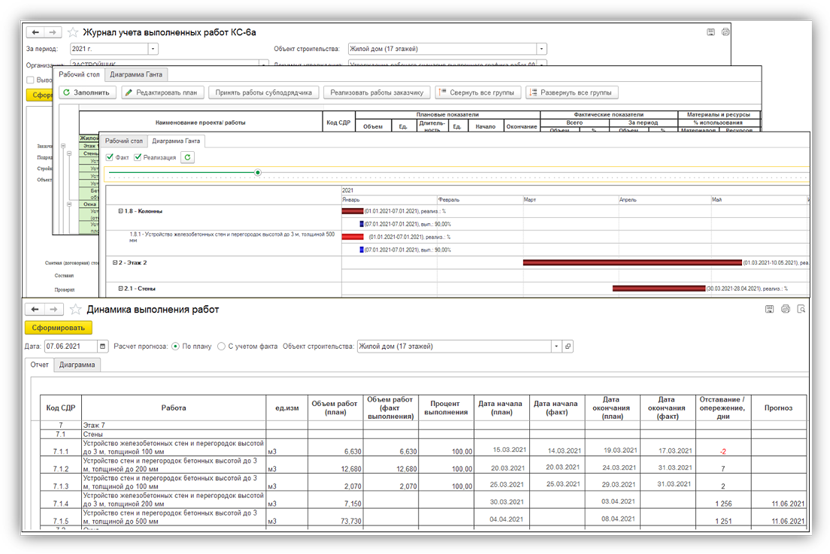Star Журнал учета выполненных работ as favorite

(x=73, y=32)
